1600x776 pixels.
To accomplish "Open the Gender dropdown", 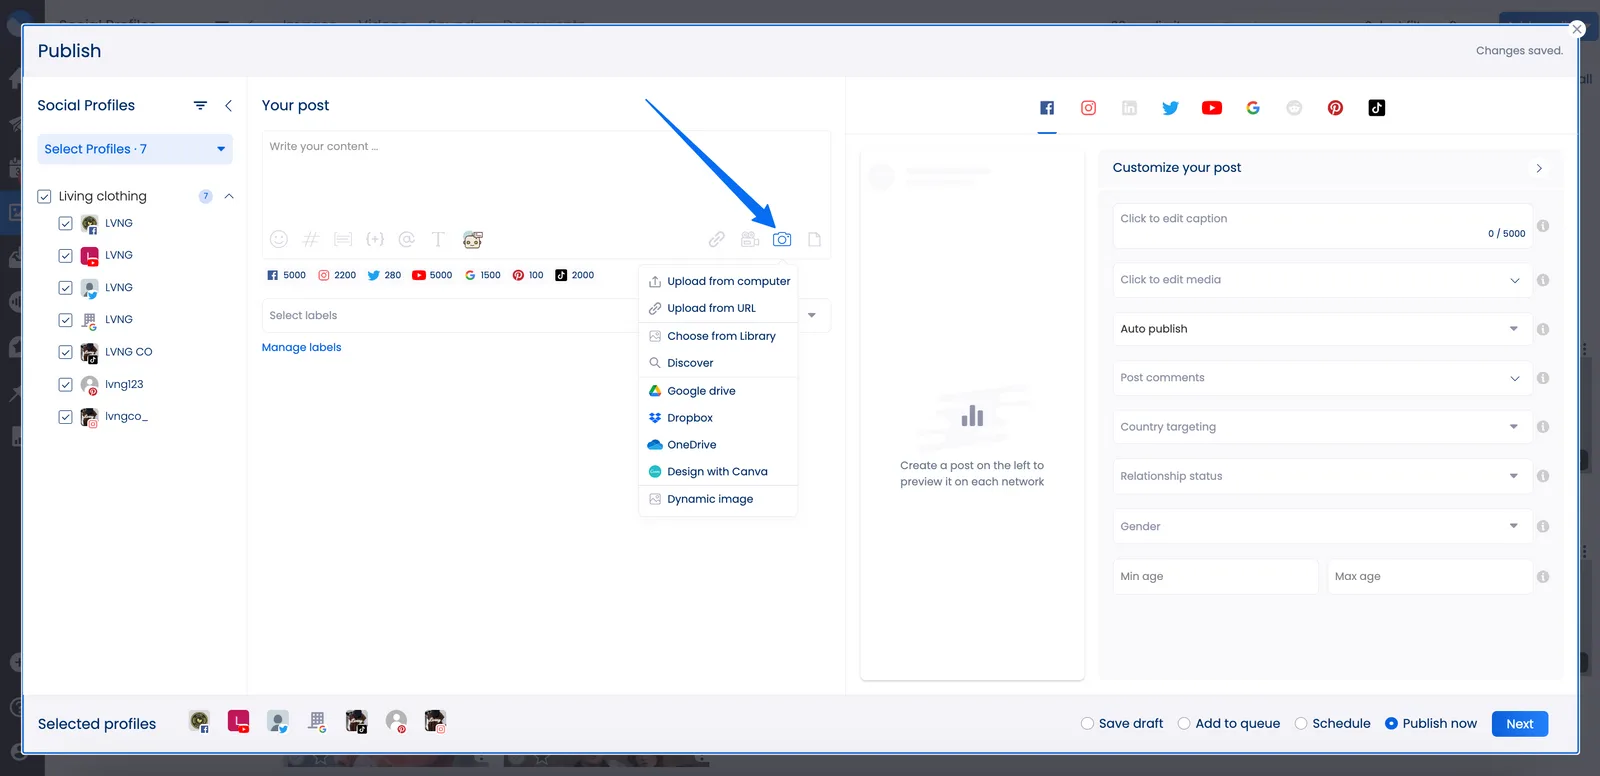I will (1322, 526).
